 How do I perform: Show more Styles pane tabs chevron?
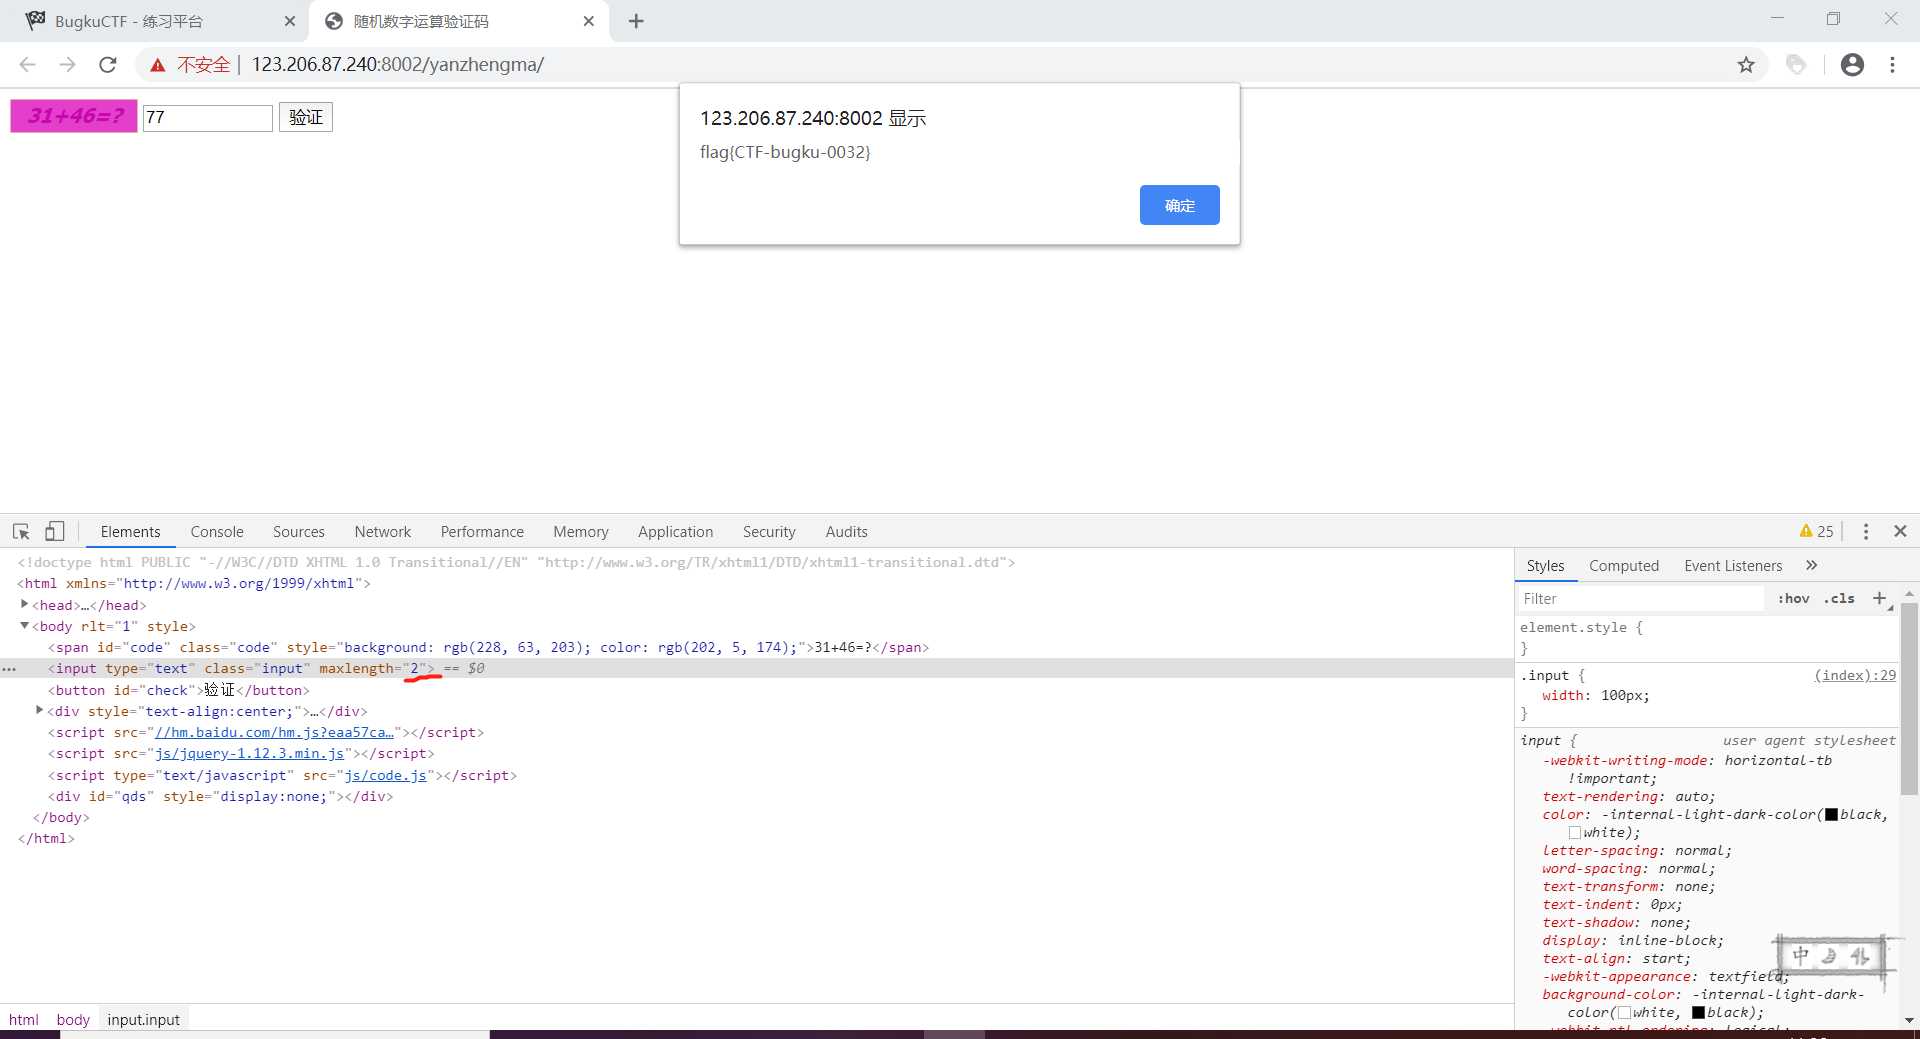(x=1811, y=566)
